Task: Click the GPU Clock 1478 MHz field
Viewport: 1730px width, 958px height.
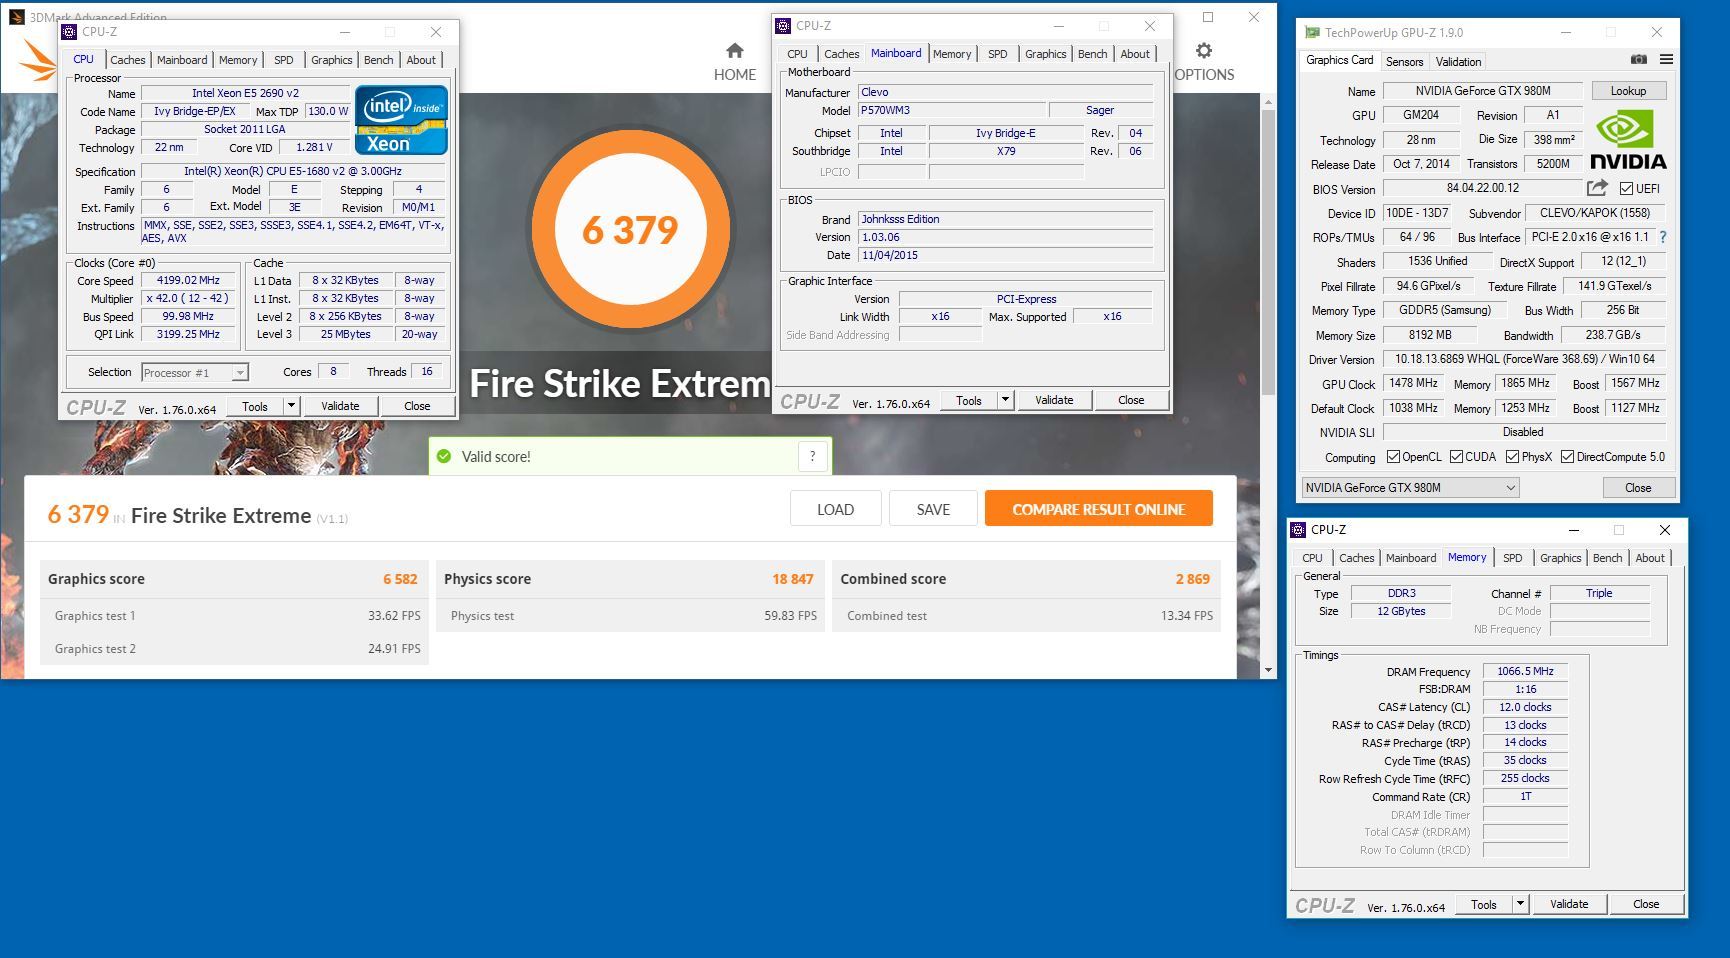Action: 1413,384
